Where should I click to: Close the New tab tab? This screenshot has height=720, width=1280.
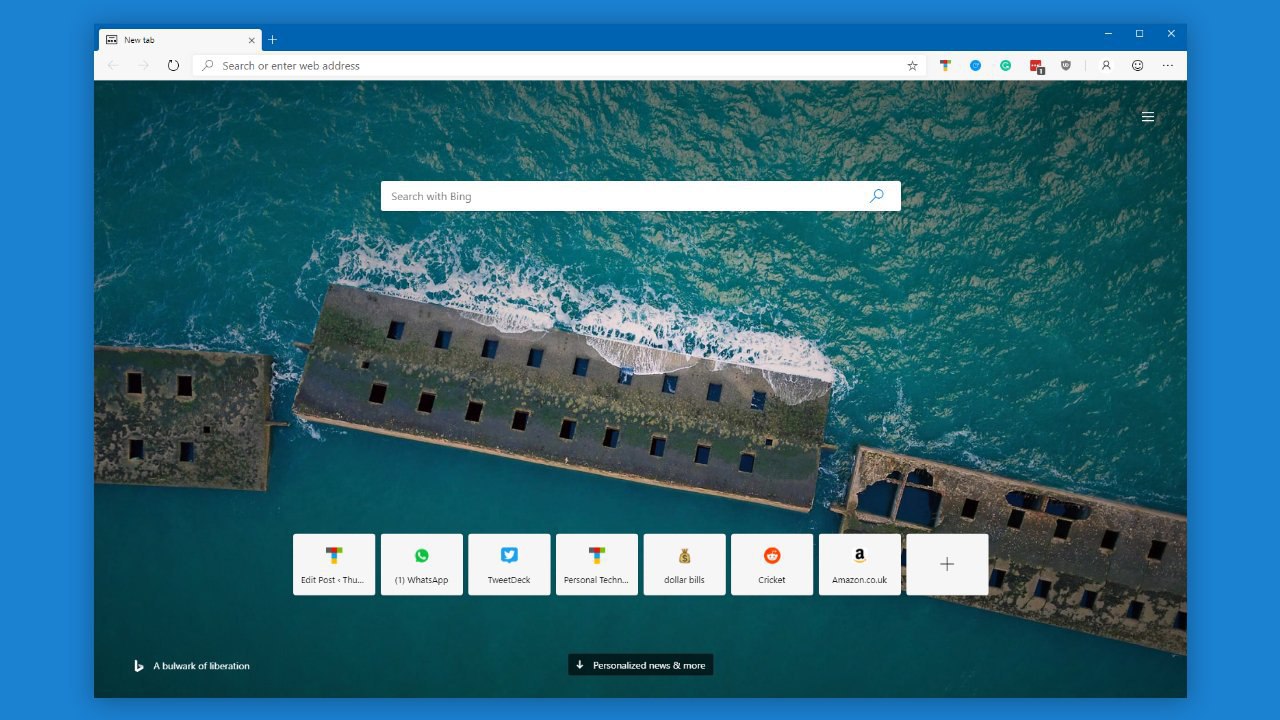[252, 40]
